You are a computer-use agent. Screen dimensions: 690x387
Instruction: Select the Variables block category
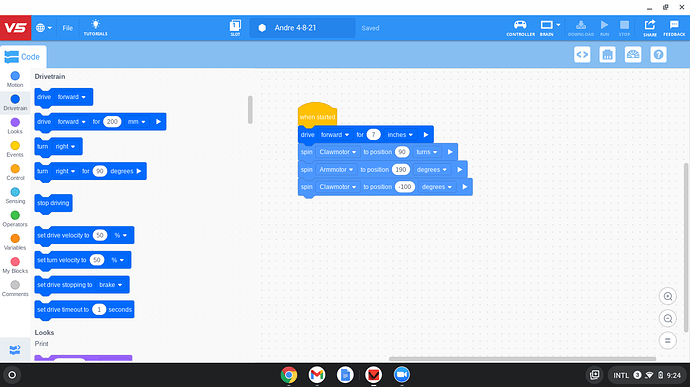click(x=15, y=242)
